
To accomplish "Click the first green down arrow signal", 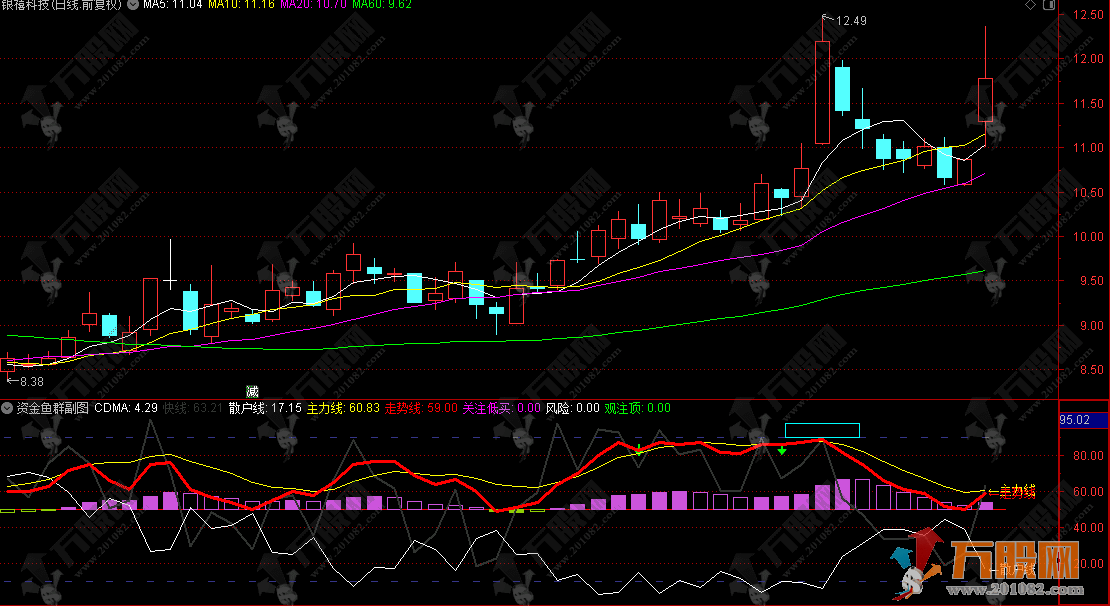I will 638,449.
